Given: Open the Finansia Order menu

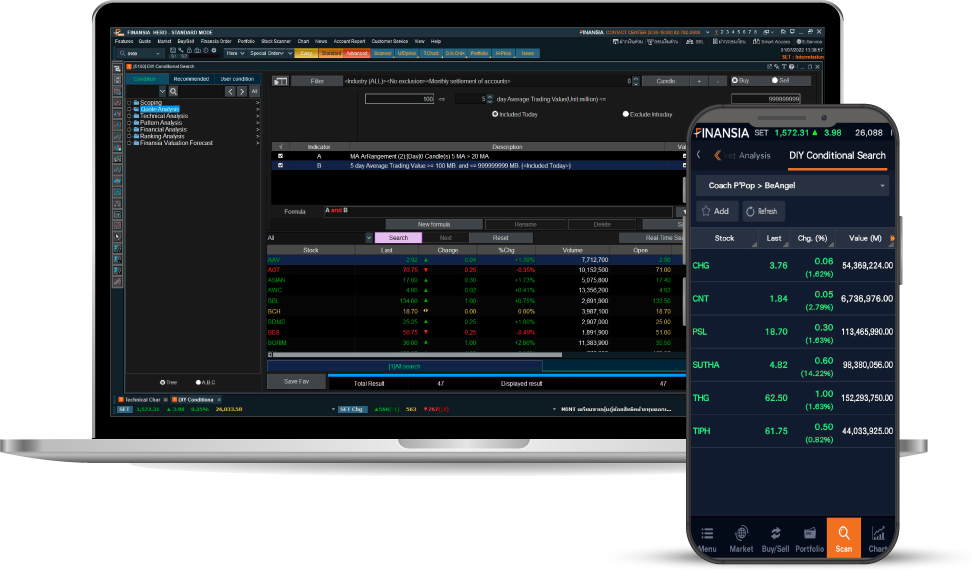Looking at the screenshot, I should [216, 42].
